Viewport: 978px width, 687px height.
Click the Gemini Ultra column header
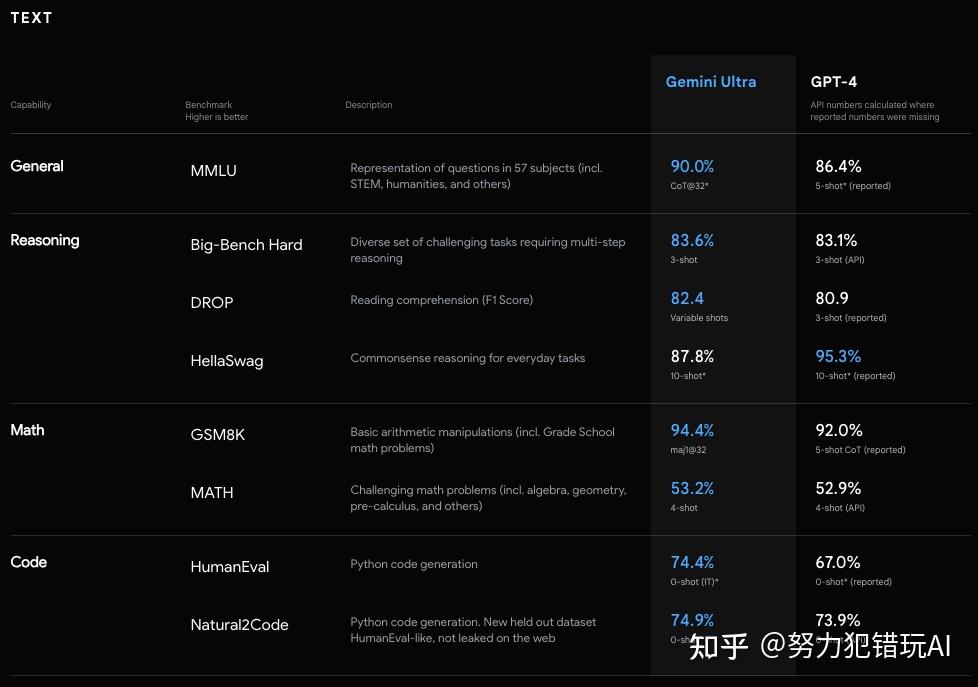point(711,82)
